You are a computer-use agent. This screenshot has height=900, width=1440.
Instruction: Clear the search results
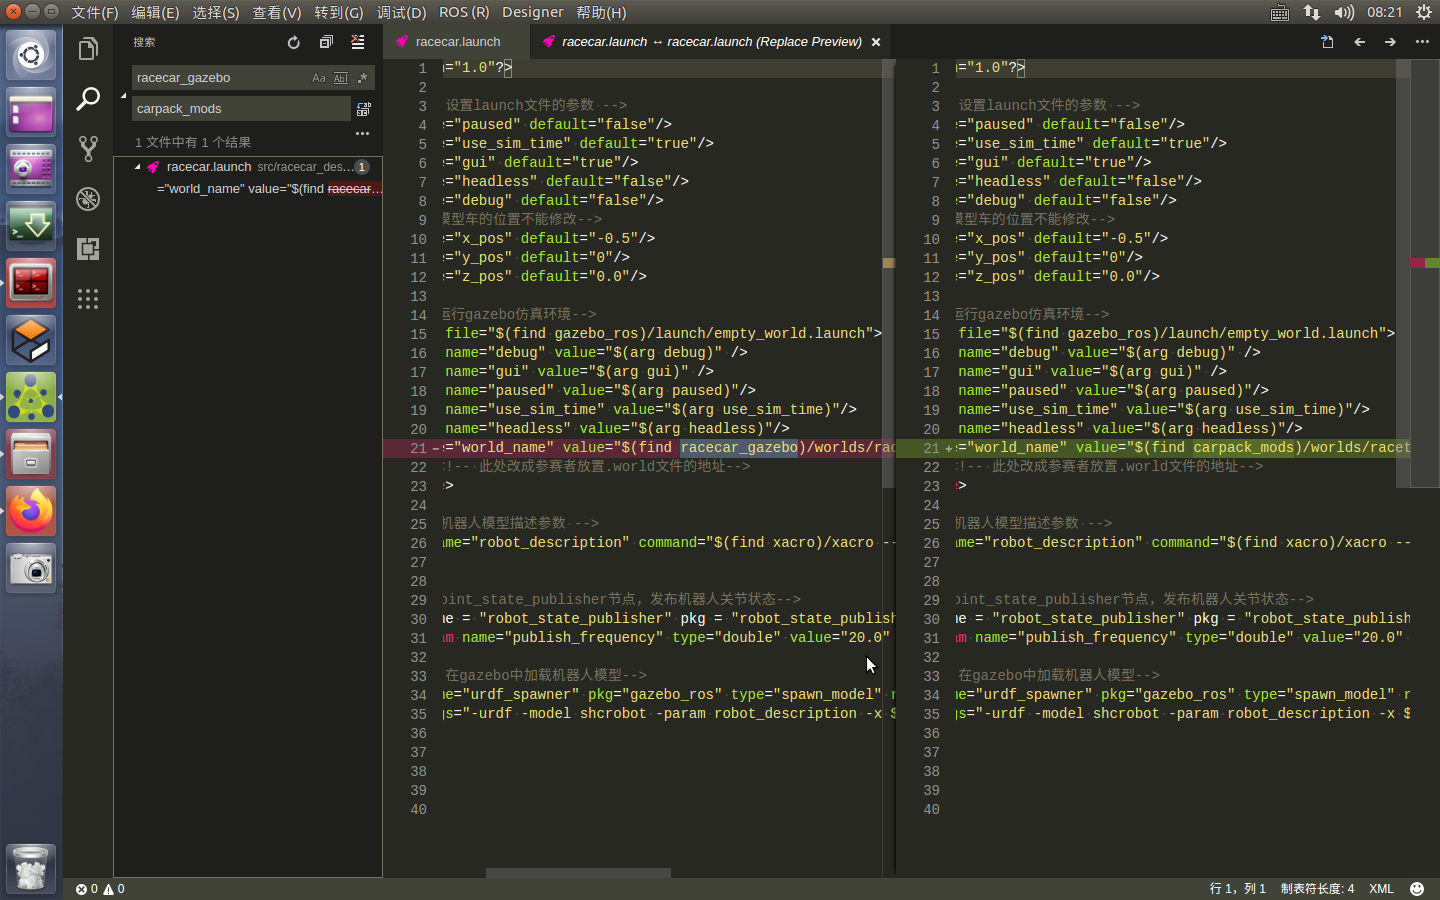pos(358,42)
